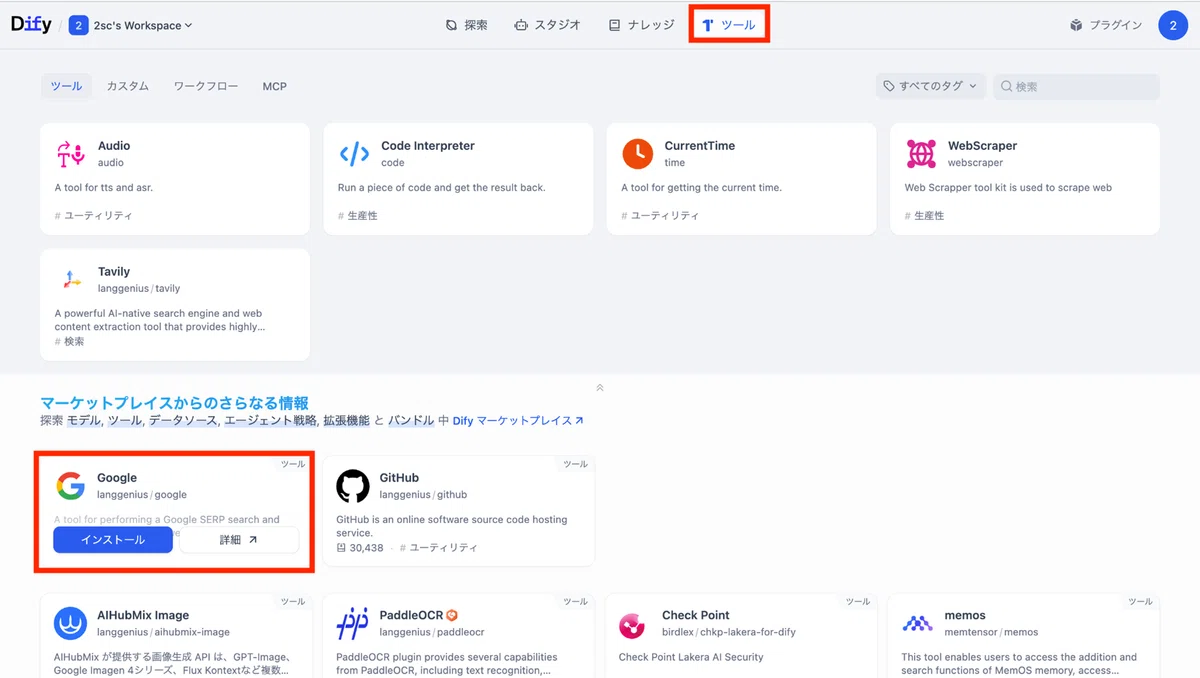Click the CurrentTime clock icon
This screenshot has height=678, width=1200.
[637, 154]
